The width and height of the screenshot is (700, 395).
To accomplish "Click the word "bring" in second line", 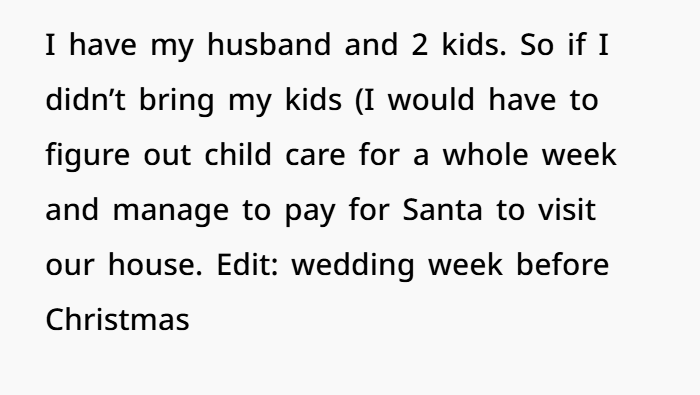I will tap(177, 101).
